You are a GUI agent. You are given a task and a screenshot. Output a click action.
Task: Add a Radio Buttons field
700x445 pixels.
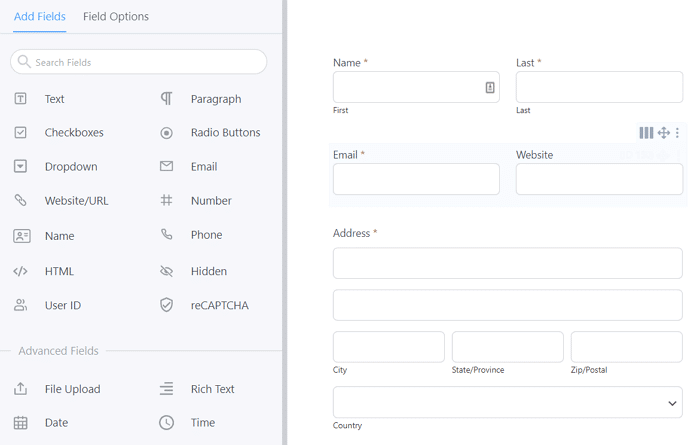tap(224, 133)
